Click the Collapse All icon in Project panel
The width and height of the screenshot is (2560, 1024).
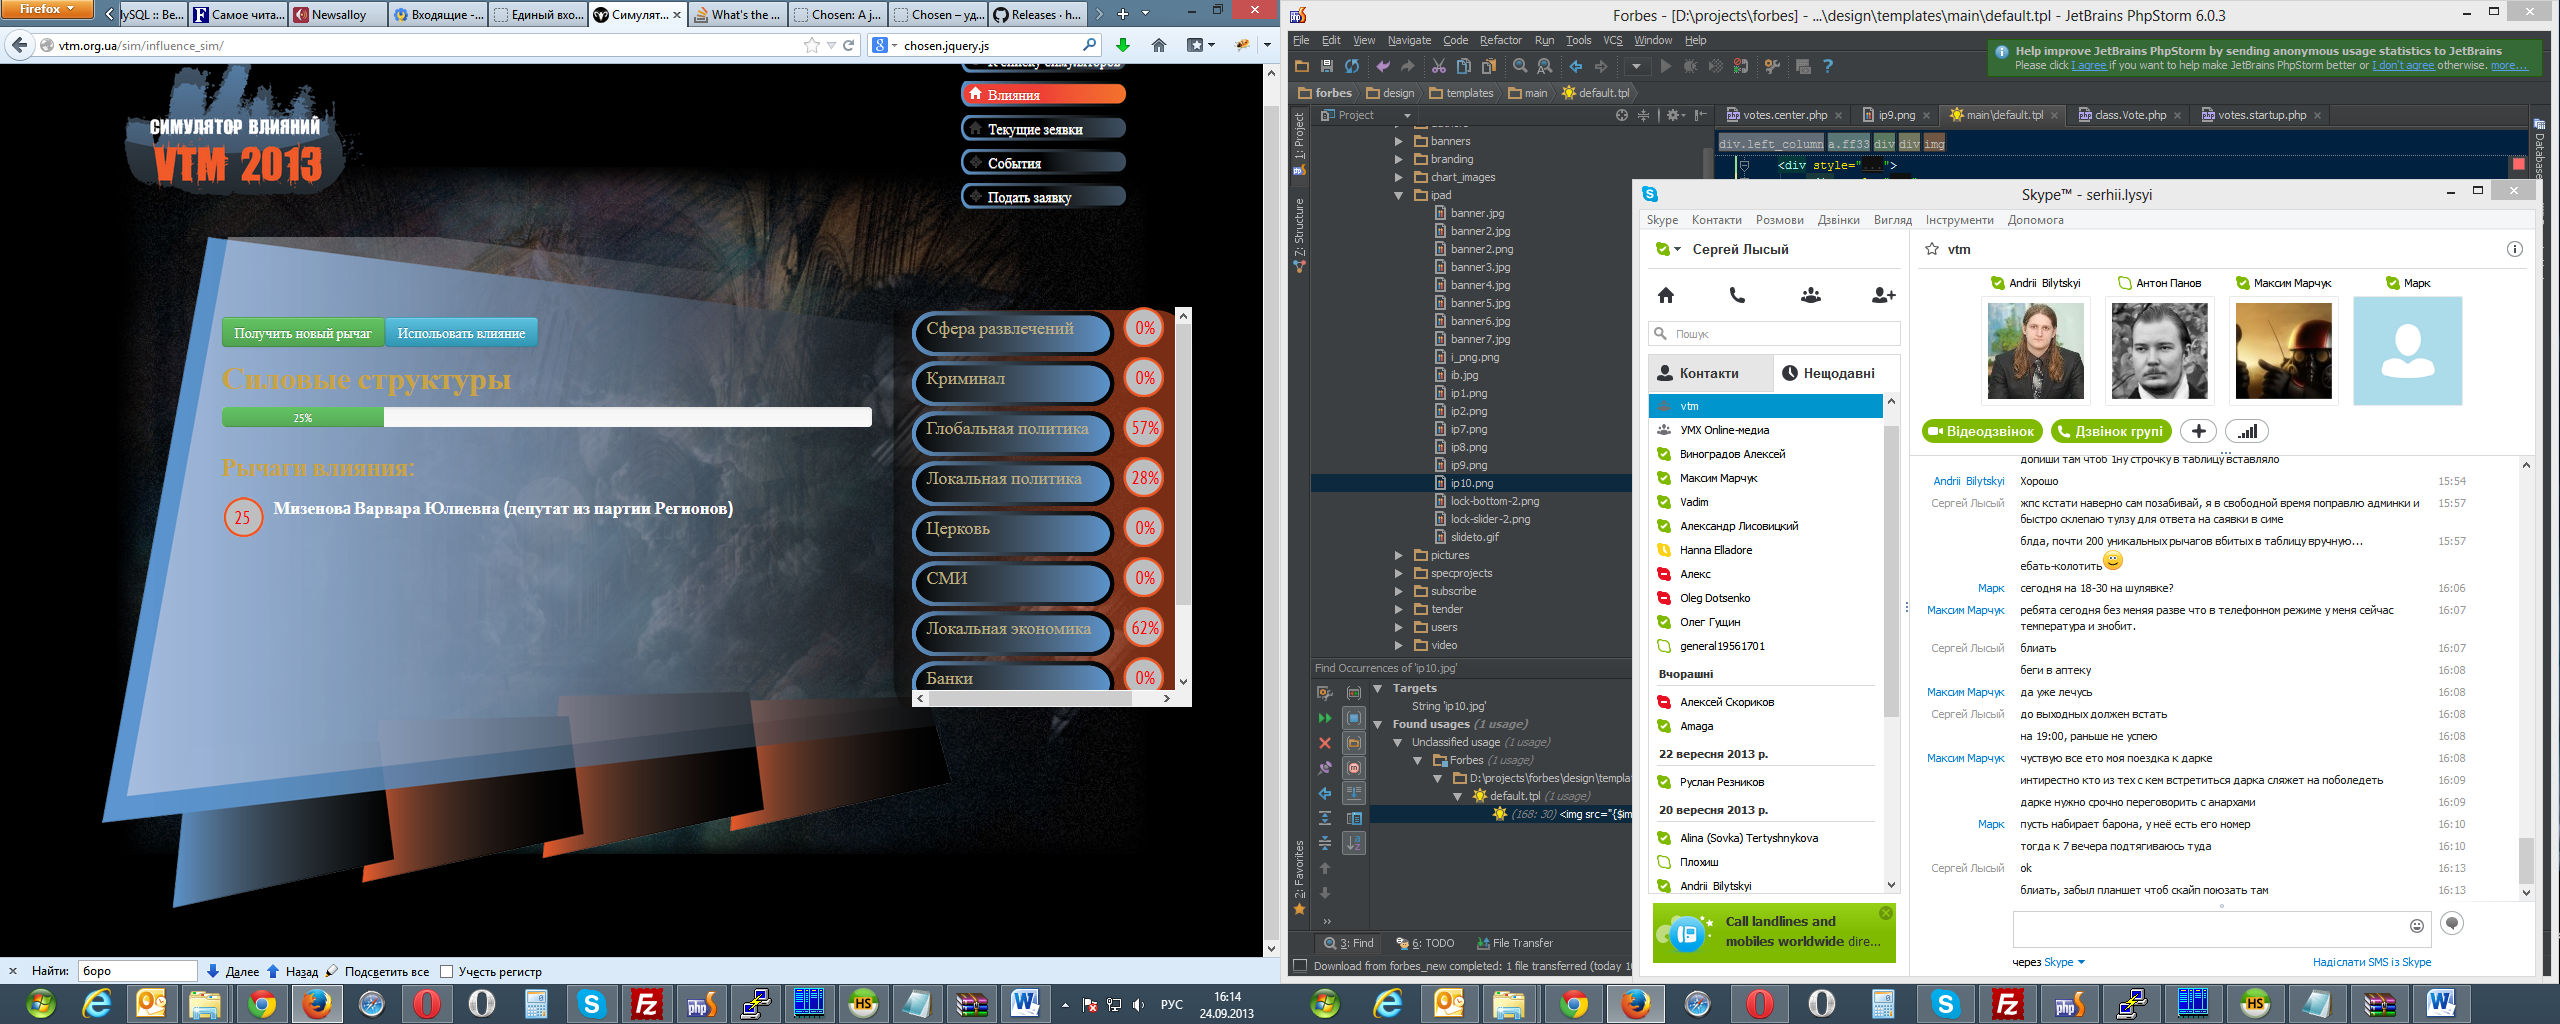click(x=1643, y=115)
